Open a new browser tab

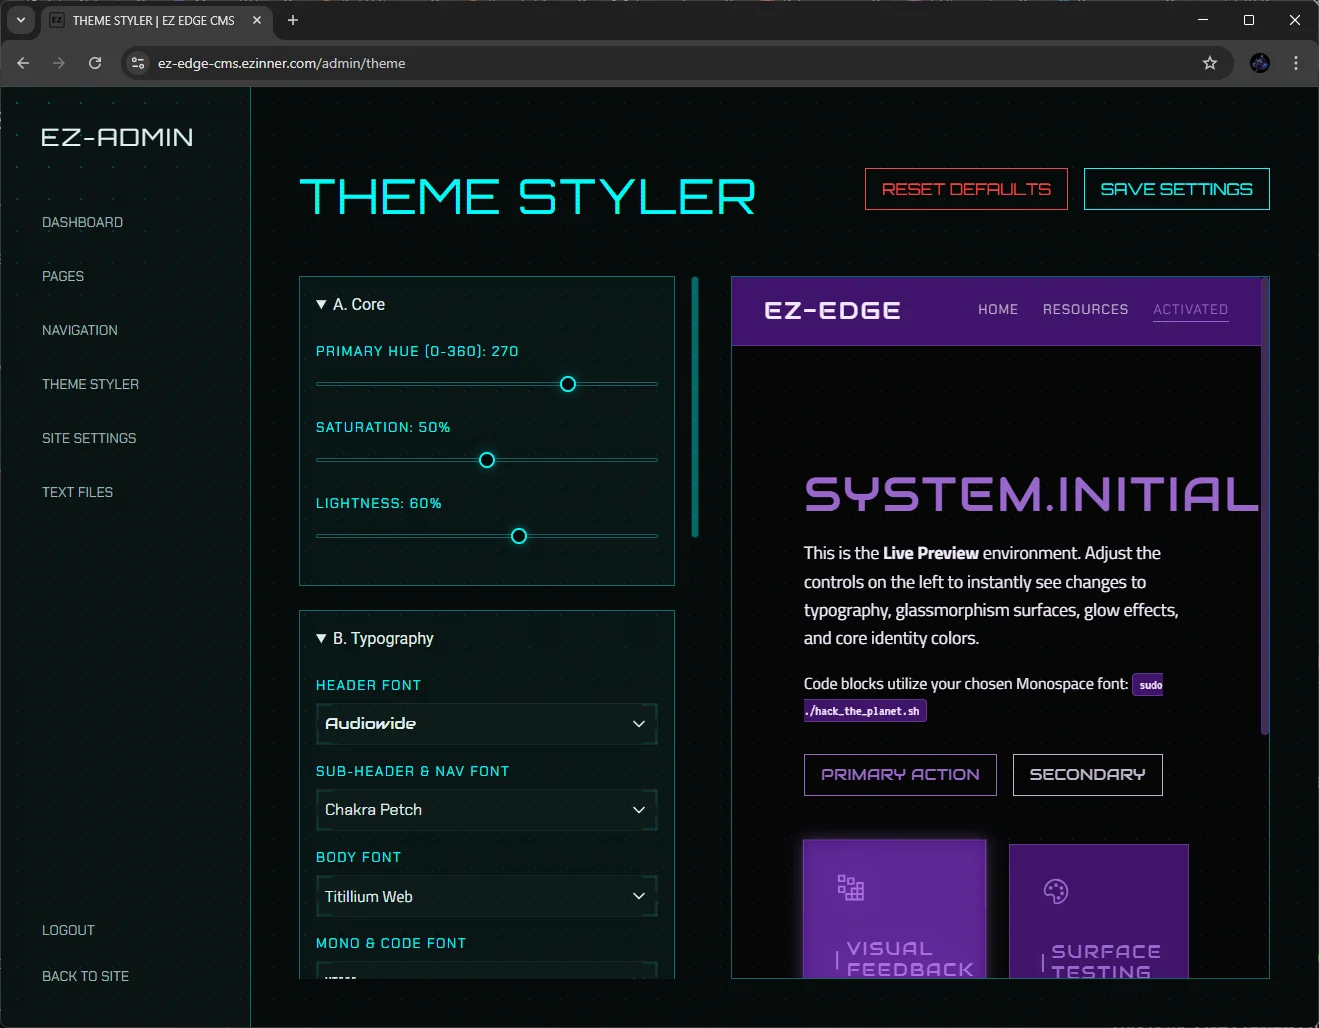click(293, 20)
